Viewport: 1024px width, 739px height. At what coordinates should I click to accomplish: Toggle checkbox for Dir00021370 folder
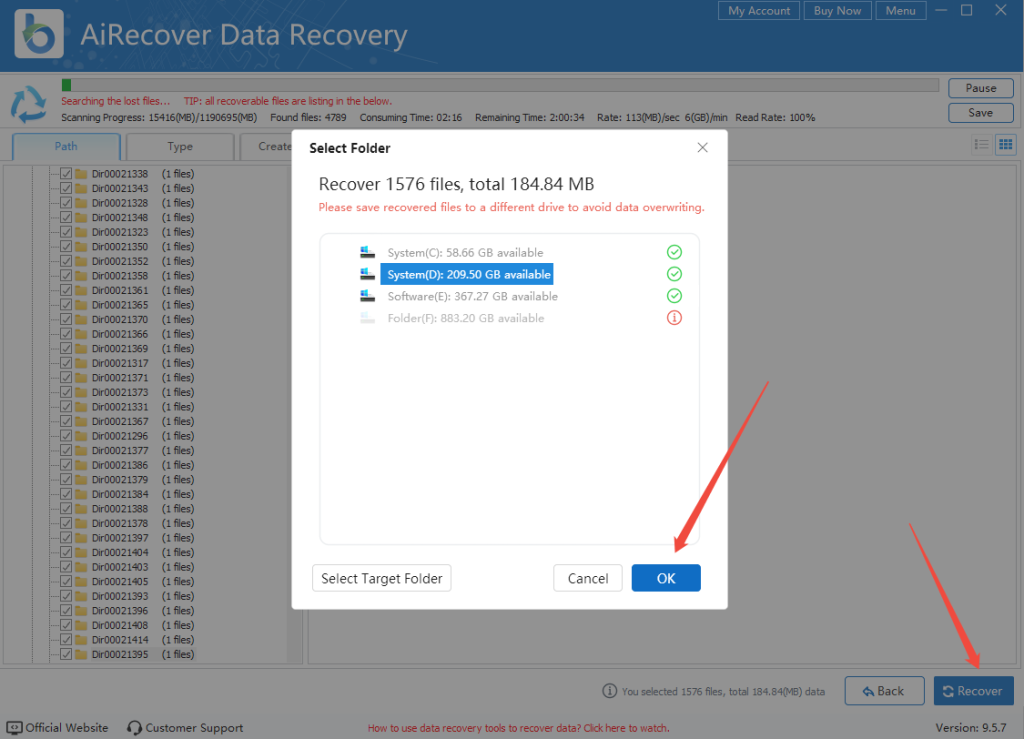(66, 319)
